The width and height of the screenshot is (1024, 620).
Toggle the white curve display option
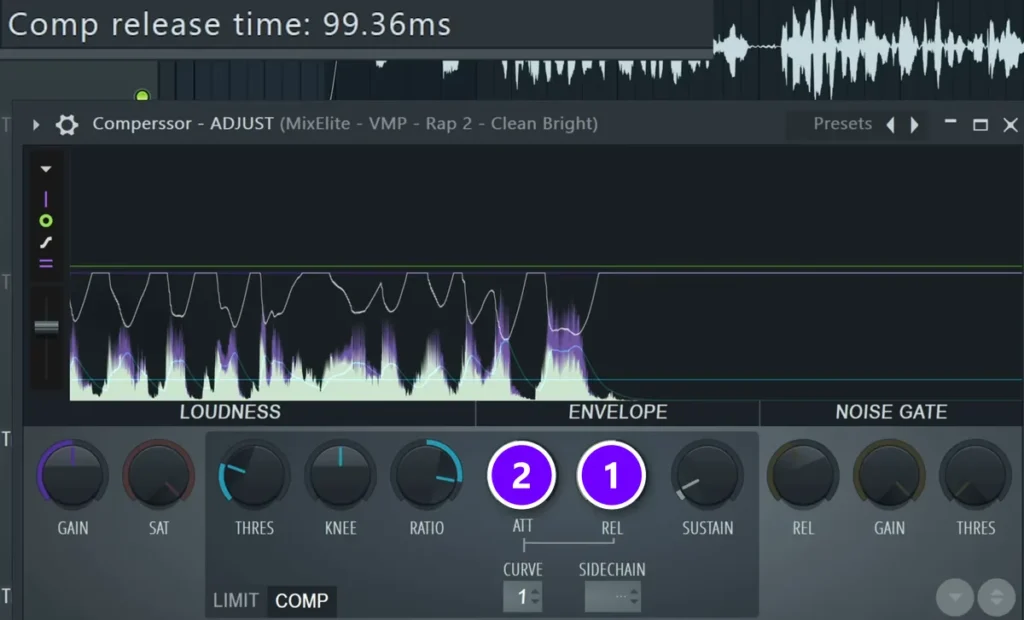[x=46, y=242]
